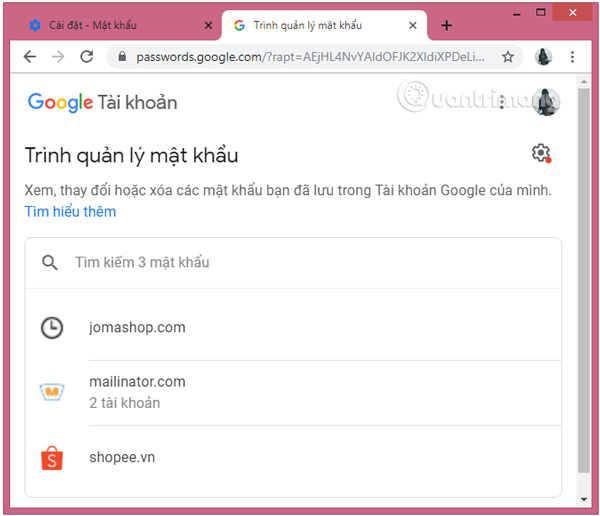Switch to the Cài đặt - Mật khẩu tab
This screenshot has height=516, width=600.
pyautogui.click(x=115, y=25)
